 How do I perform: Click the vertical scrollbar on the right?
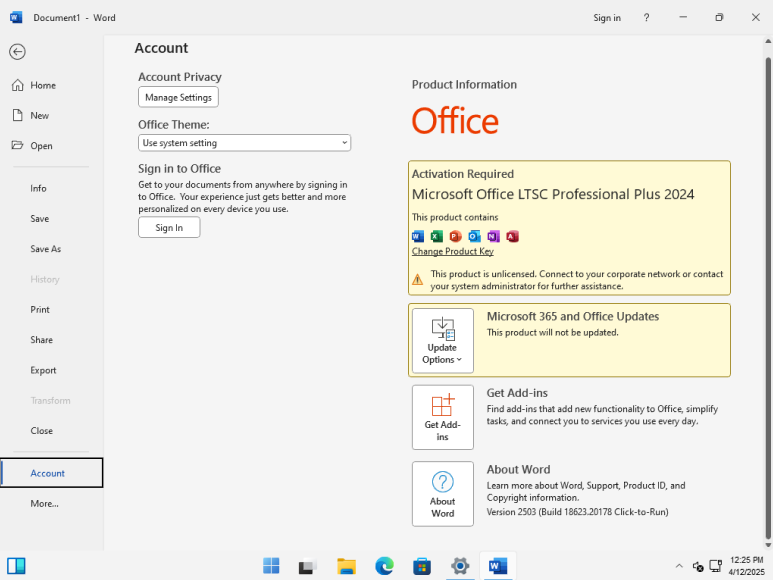point(768,296)
